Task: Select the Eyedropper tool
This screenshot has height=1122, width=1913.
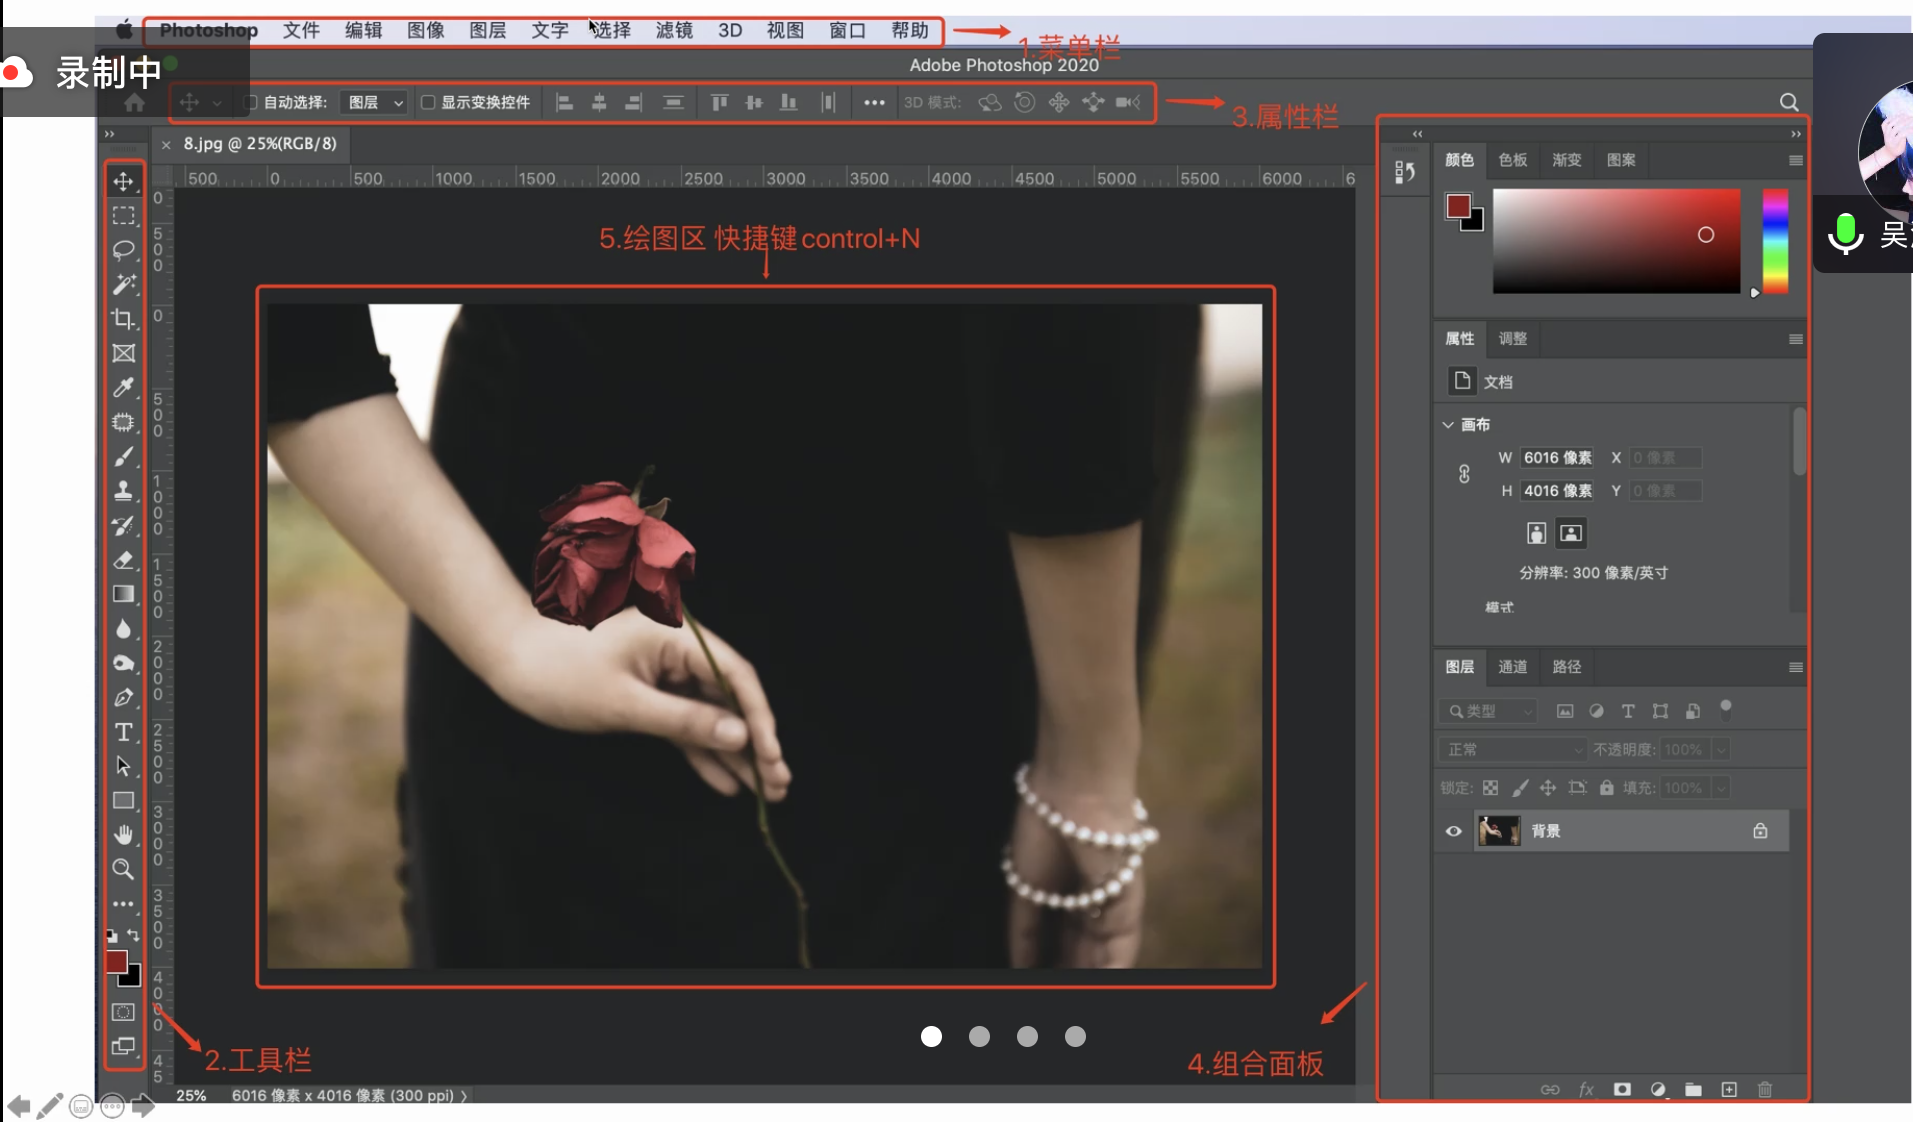Action: click(123, 388)
